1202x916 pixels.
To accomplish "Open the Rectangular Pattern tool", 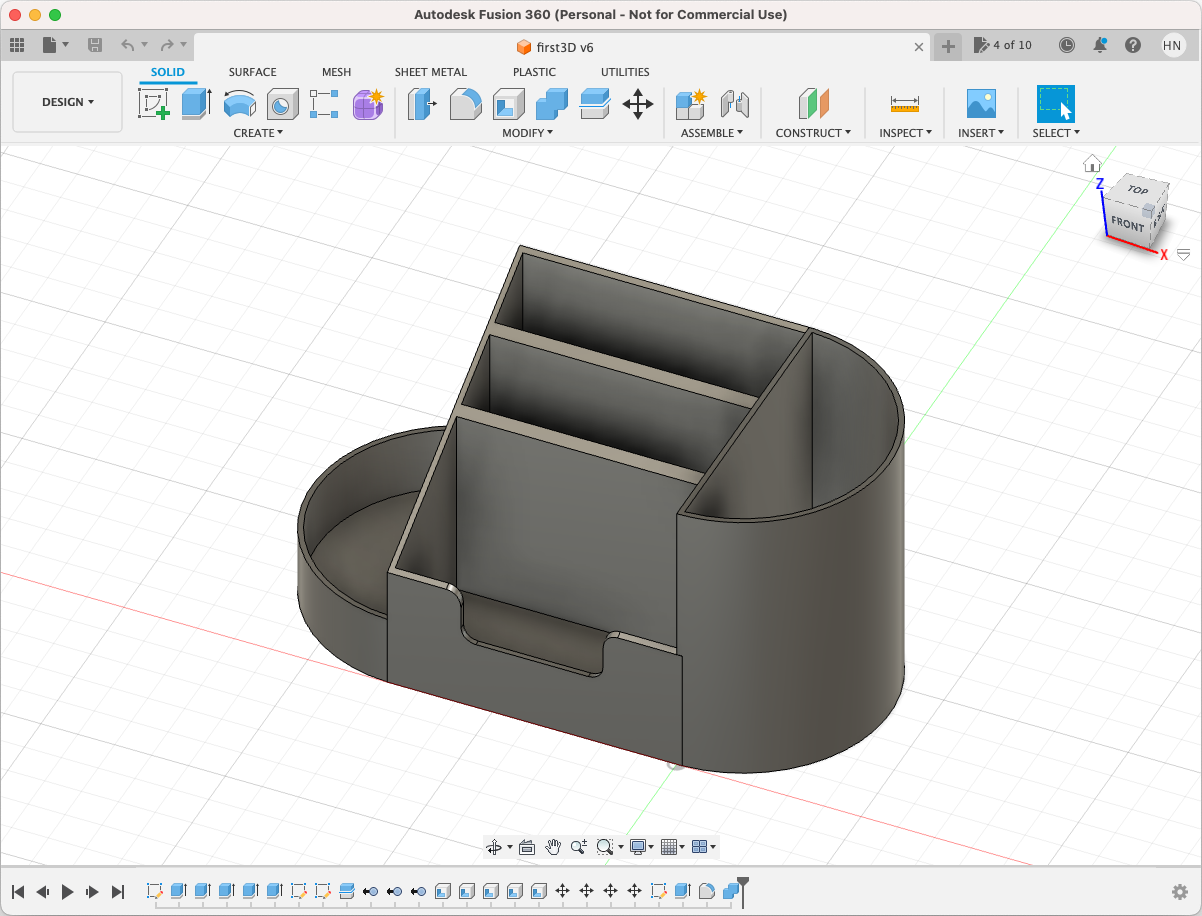I will tap(325, 104).
